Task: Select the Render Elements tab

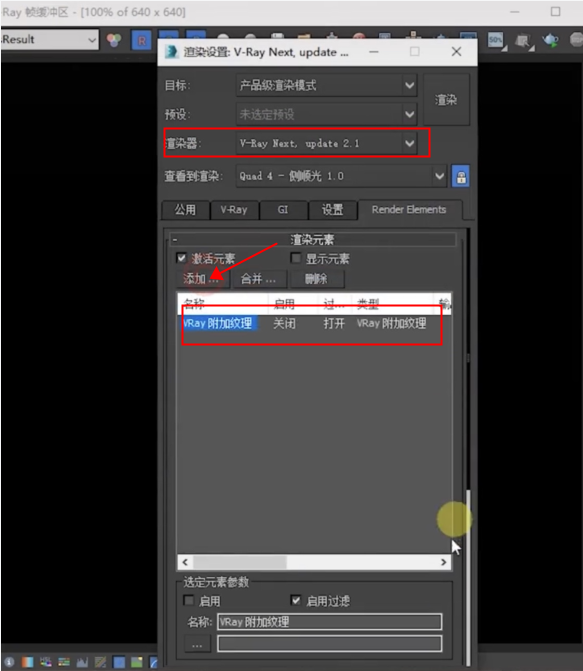Action: [x=409, y=210]
